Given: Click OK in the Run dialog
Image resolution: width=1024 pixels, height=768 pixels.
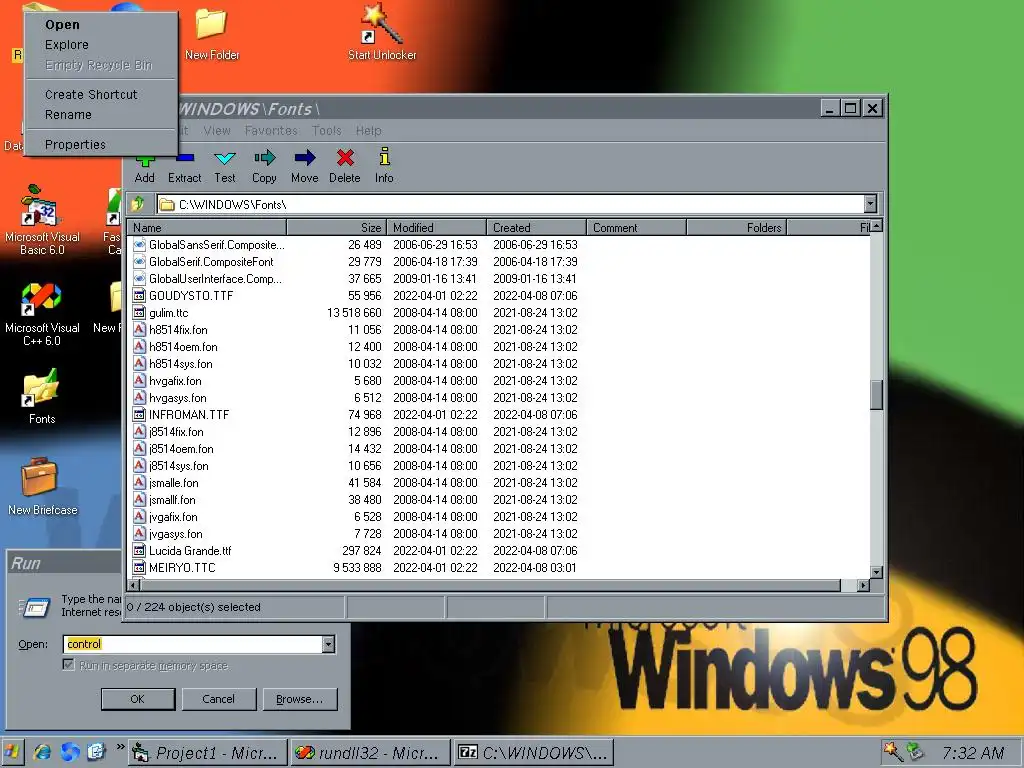Looking at the screenshot, I should click(138, 699).
